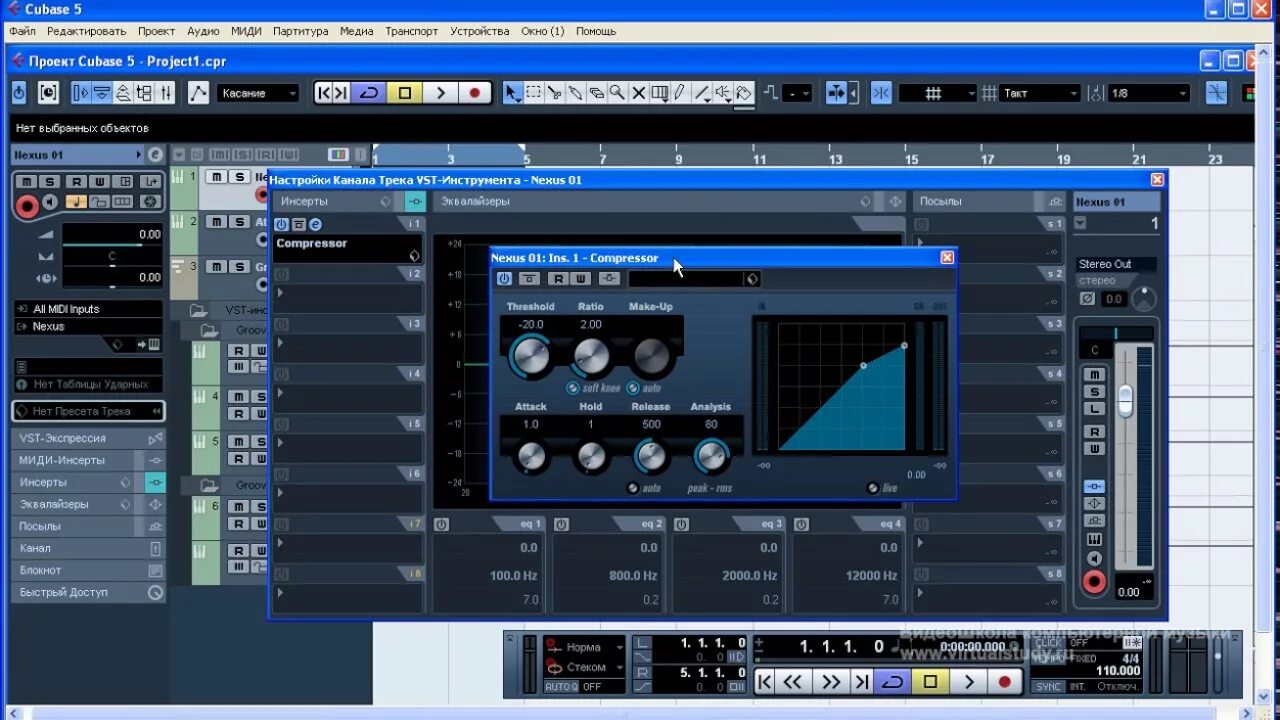Viewport: 1280px width, 720px height.
Task: Open the quantize 1/8 dropdown
Action: [1148, 93]
